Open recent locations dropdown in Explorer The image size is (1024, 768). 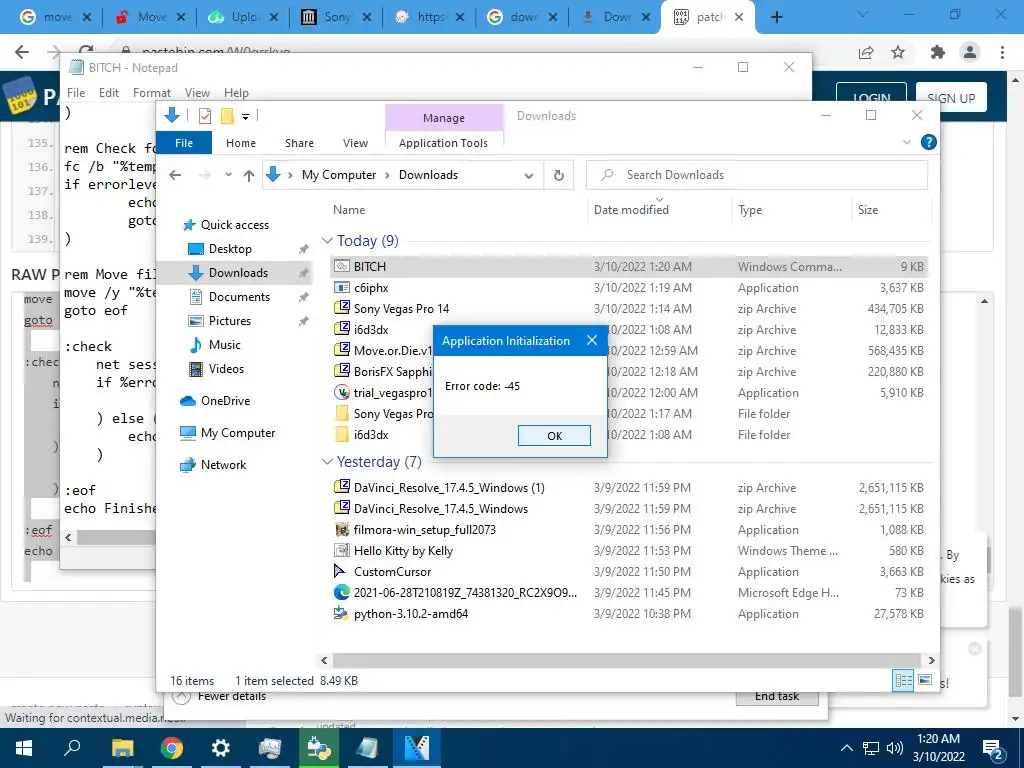(228, 175)
